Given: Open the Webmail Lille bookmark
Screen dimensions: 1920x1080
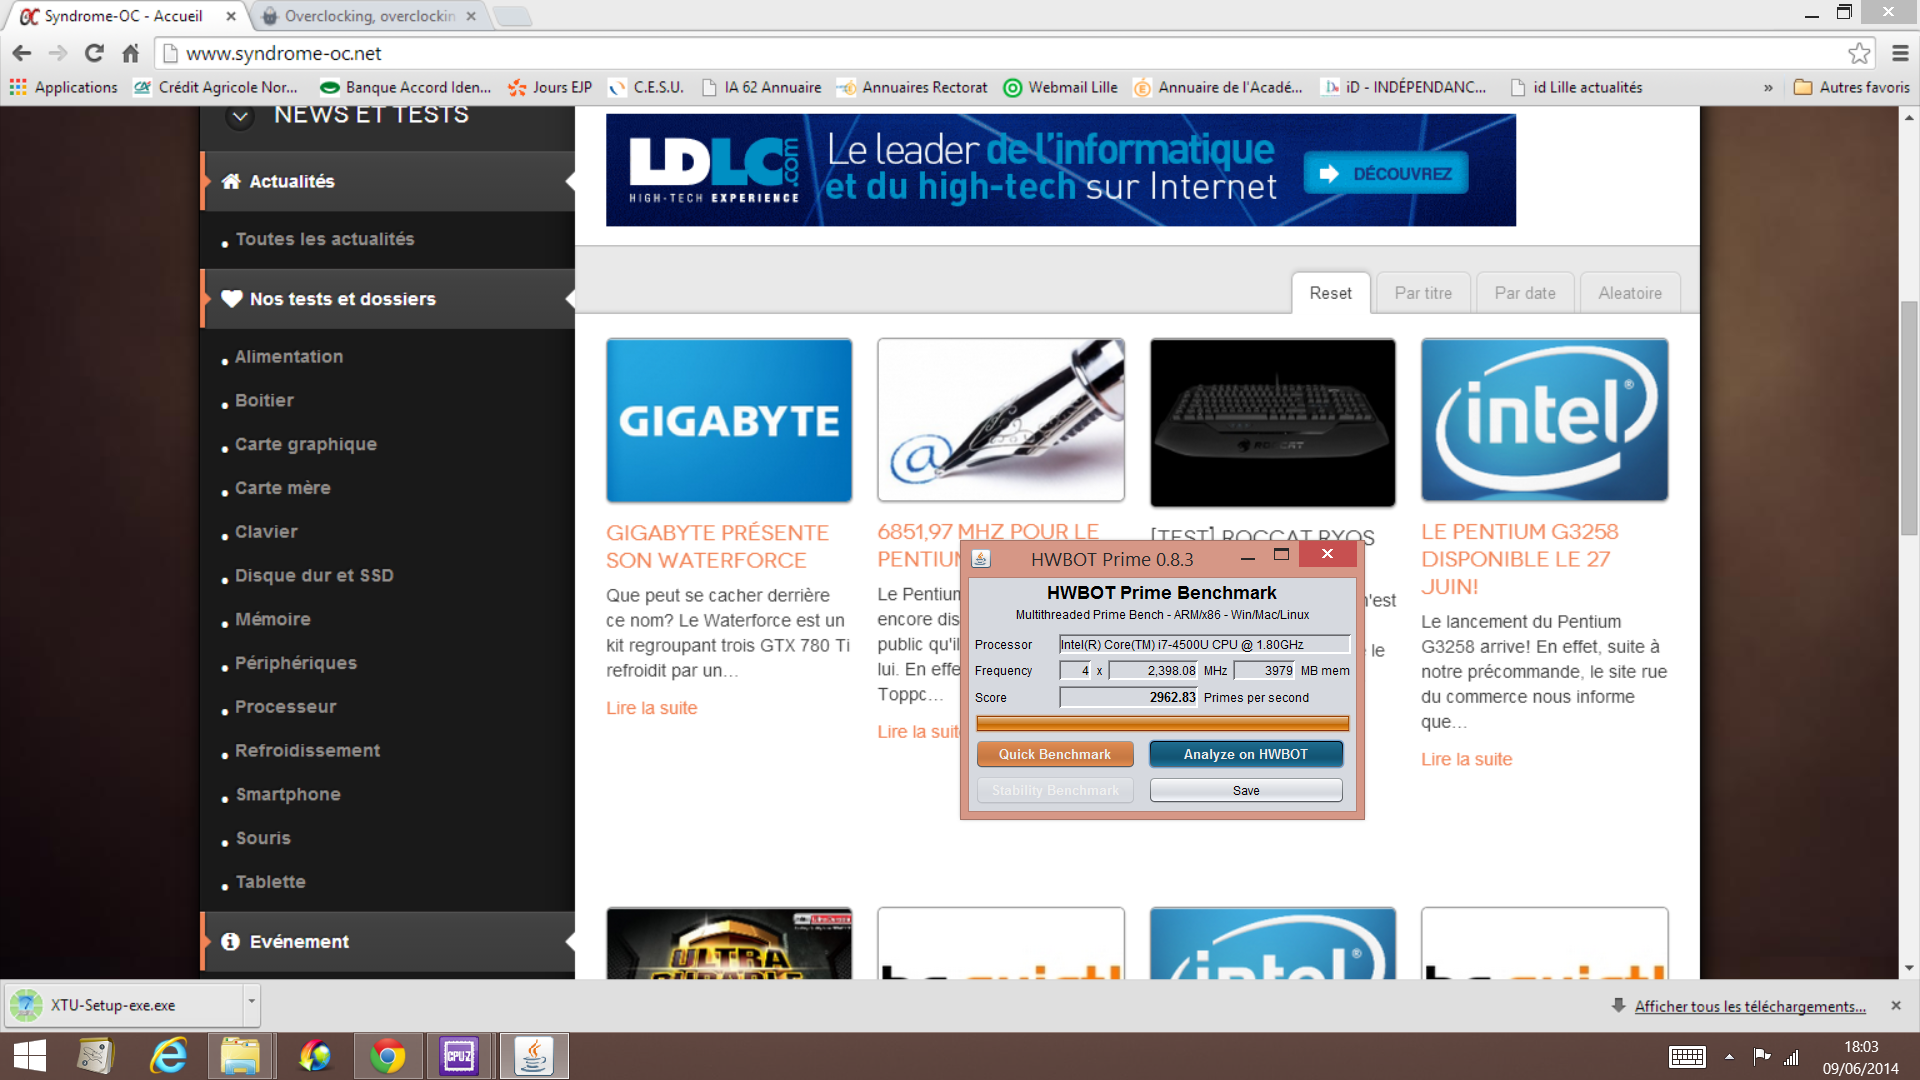Looking at the screenshot, I should [x=1061, y=87].
